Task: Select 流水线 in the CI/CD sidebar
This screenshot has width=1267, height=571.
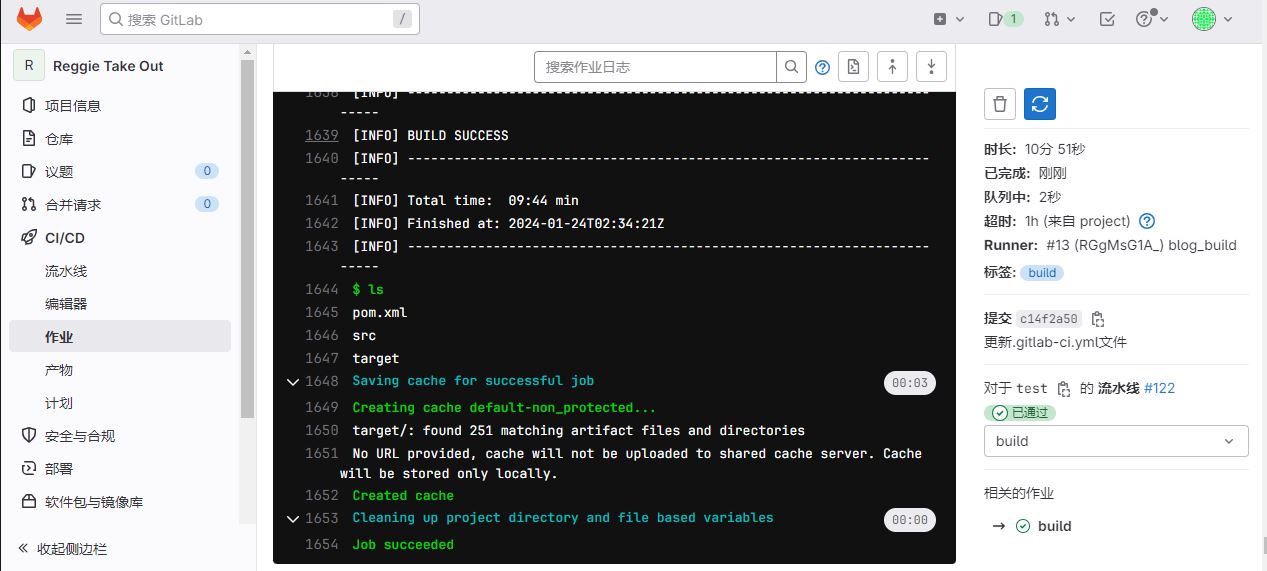Action: [66, 271]
